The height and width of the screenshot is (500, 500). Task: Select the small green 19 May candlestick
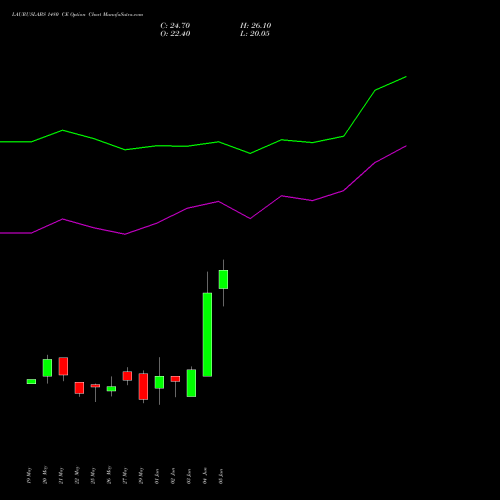click(x=31, y=381)
